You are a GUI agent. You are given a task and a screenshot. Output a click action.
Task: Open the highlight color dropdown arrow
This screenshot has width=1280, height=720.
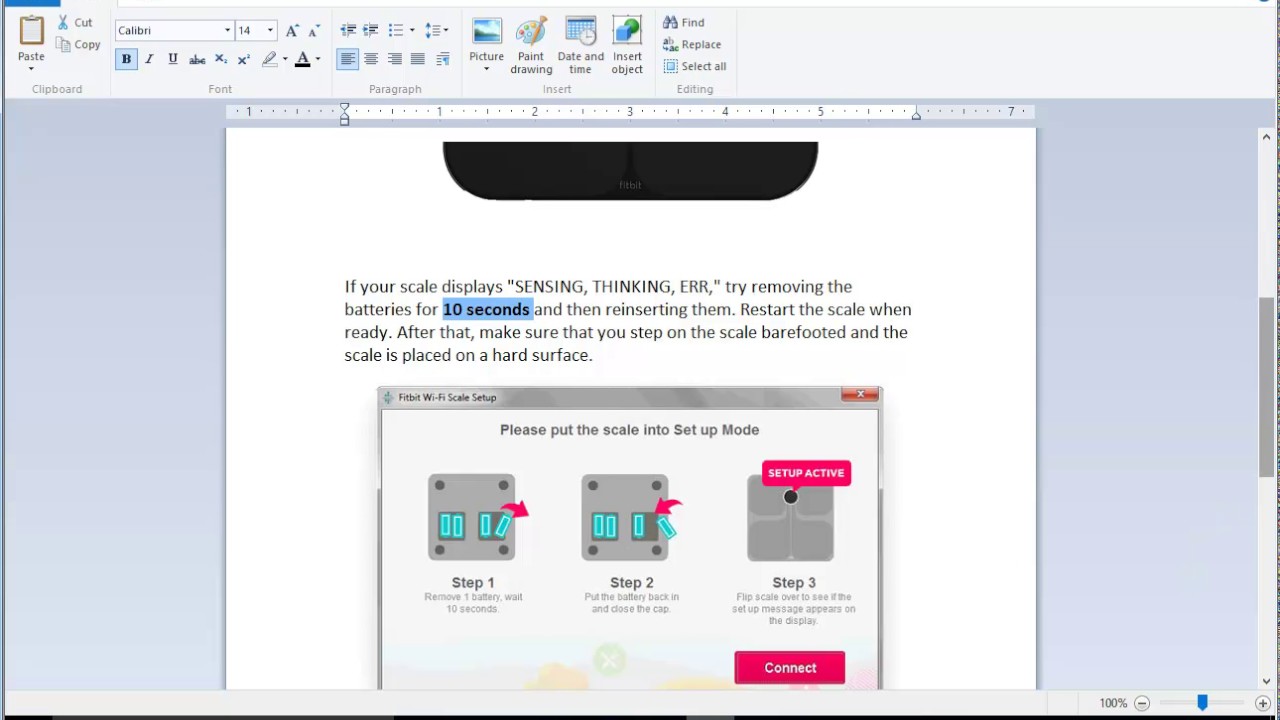click(x=285, y=59)
